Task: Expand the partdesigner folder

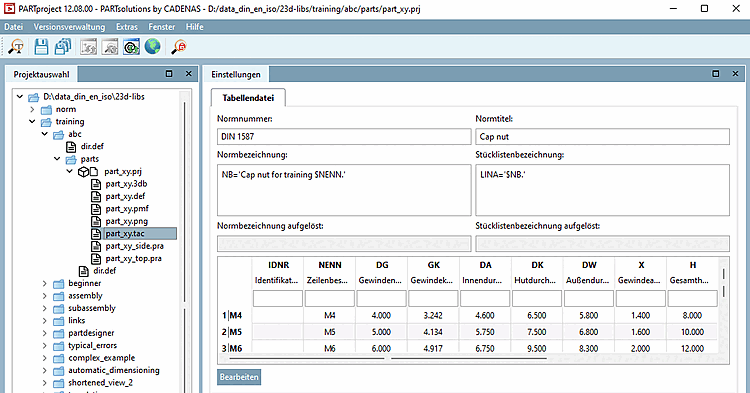Action: pos(44,333)
